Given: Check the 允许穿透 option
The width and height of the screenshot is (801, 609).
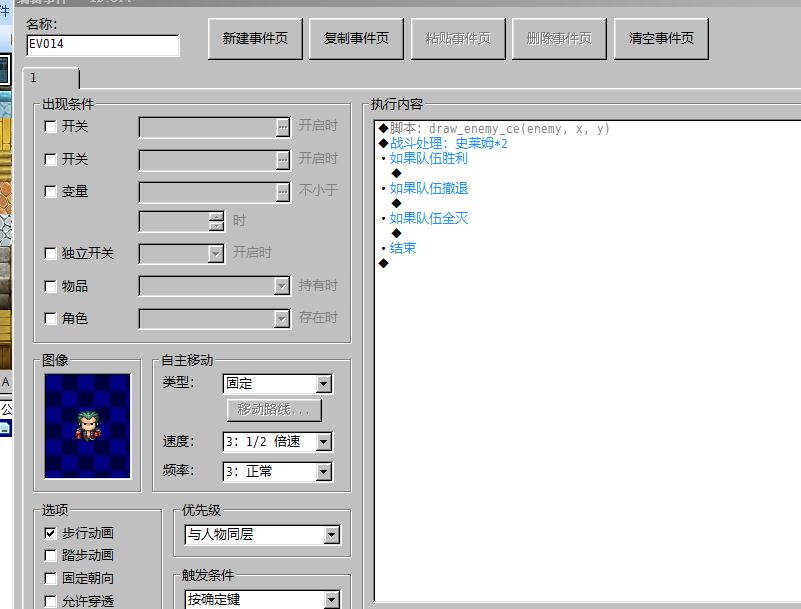Looking at the screenshot, I should point(50,601).
